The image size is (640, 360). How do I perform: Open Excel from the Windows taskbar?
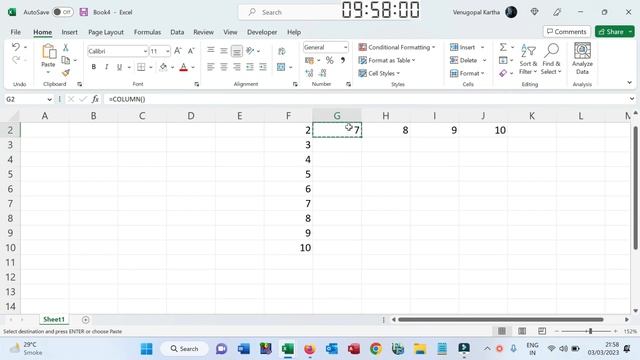[287, 349]
